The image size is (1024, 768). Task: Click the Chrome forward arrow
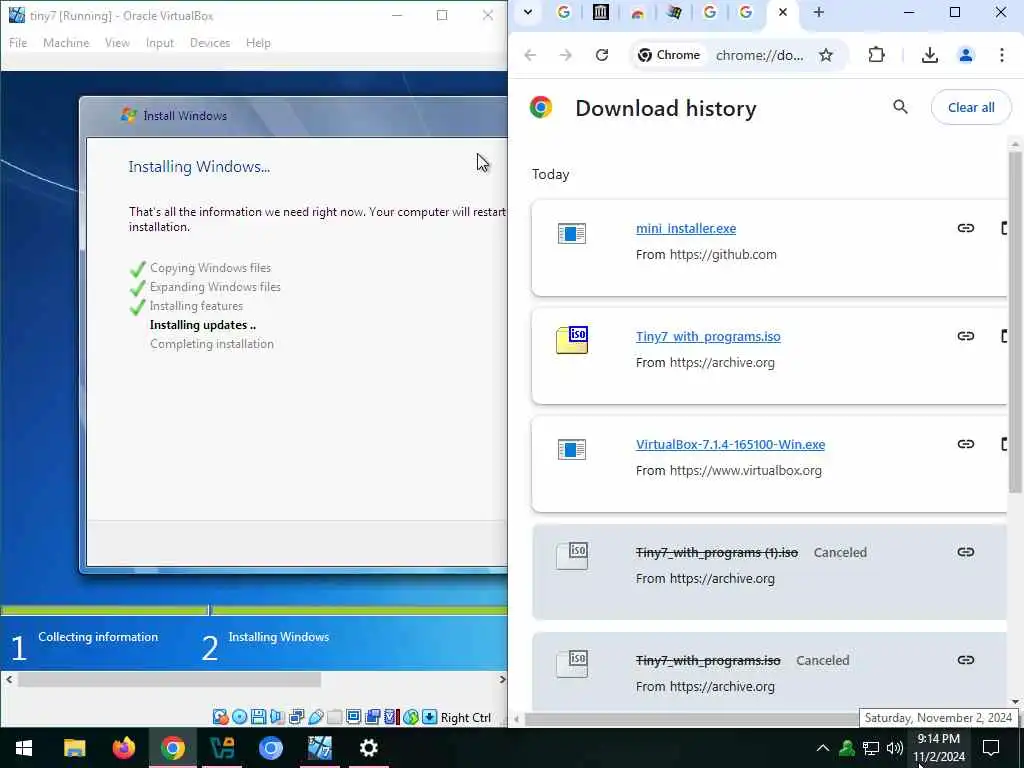[566, 55]
